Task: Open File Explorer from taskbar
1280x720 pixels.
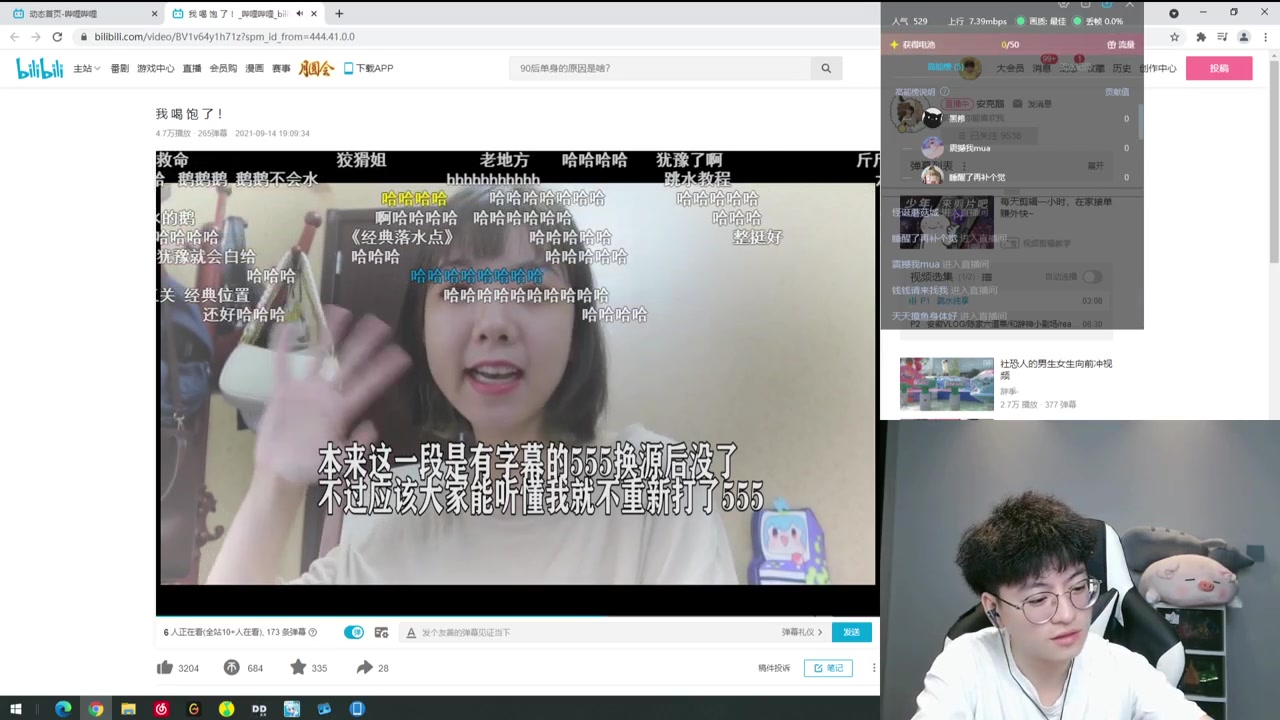Action: coord(128,709)
